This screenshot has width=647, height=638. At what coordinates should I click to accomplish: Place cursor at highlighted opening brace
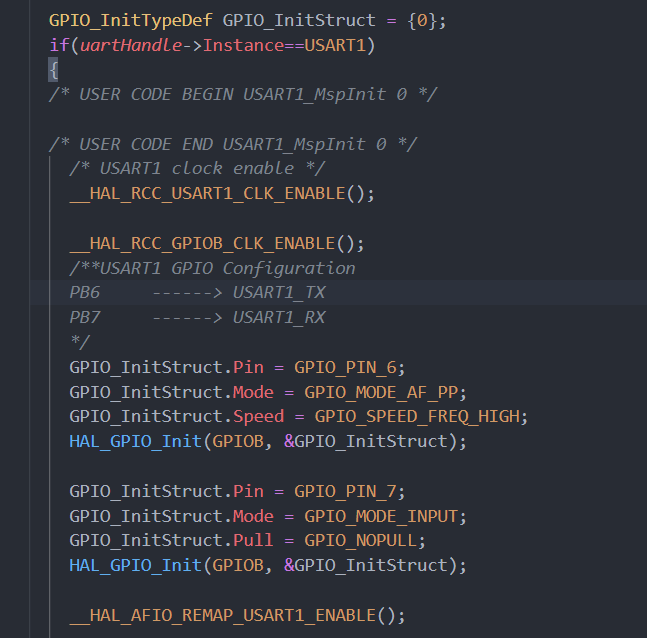coord(54,70)
